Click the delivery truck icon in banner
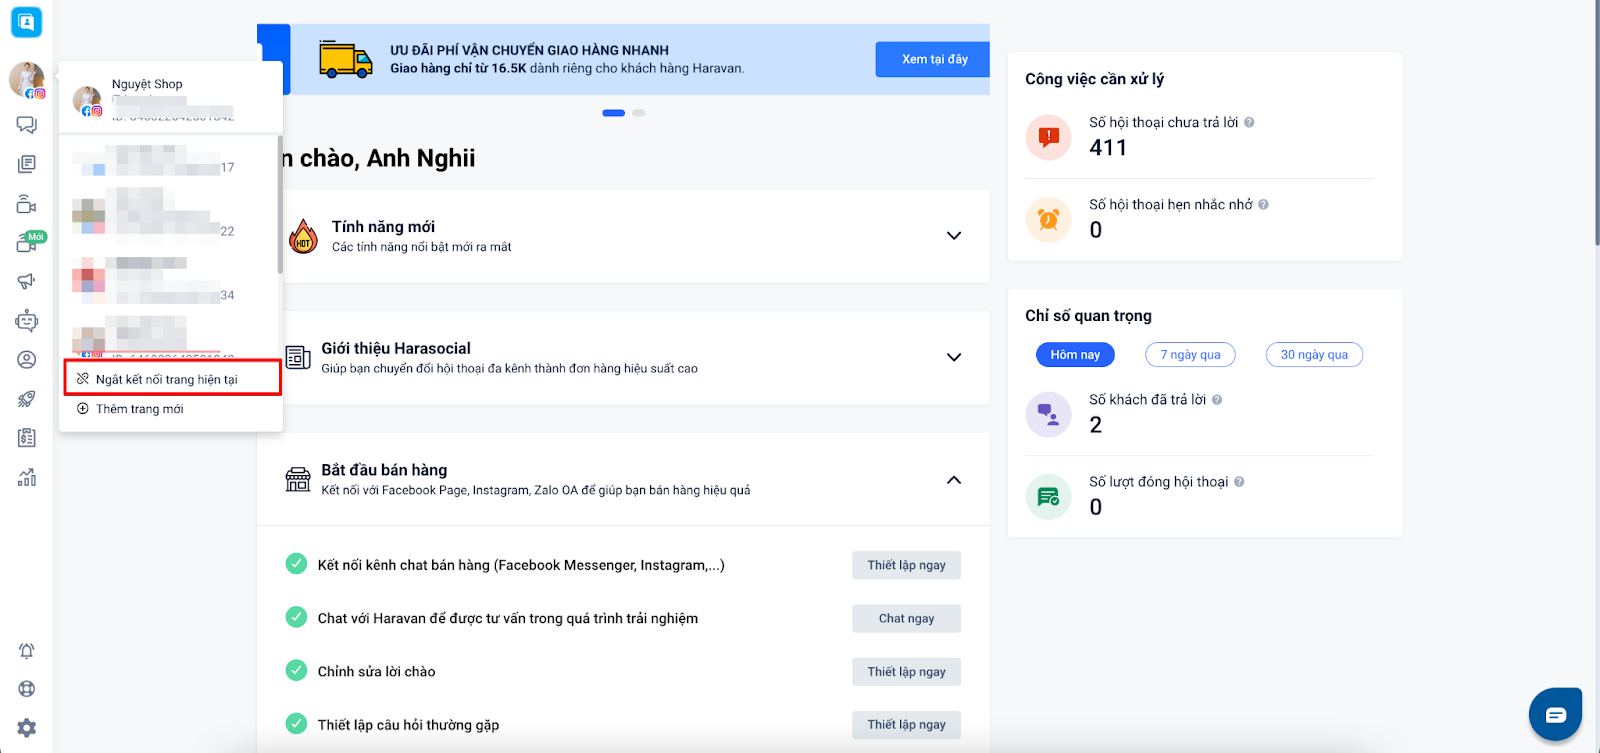Screen dimensions: 1600x753 [346, 59]
